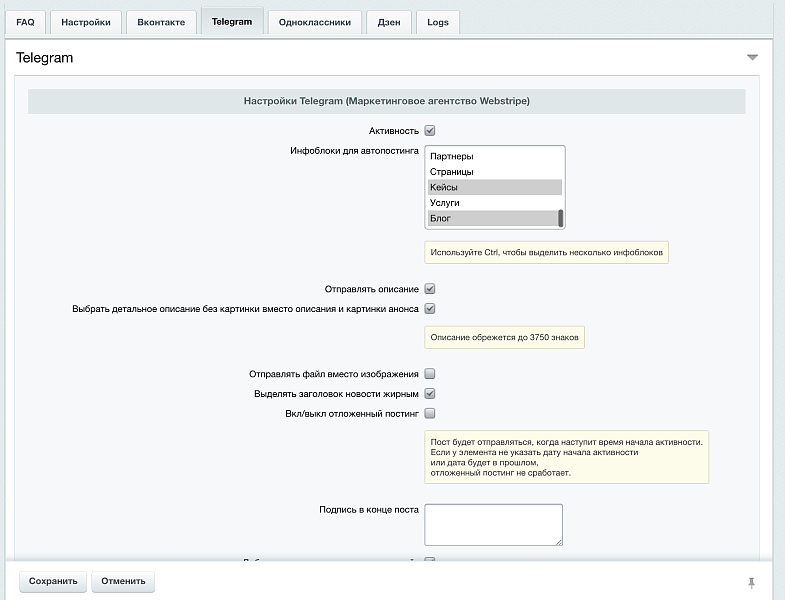785x600 pixels.
Task: Collapse the Telegram section arrow
Action: (x=752, y=58)
